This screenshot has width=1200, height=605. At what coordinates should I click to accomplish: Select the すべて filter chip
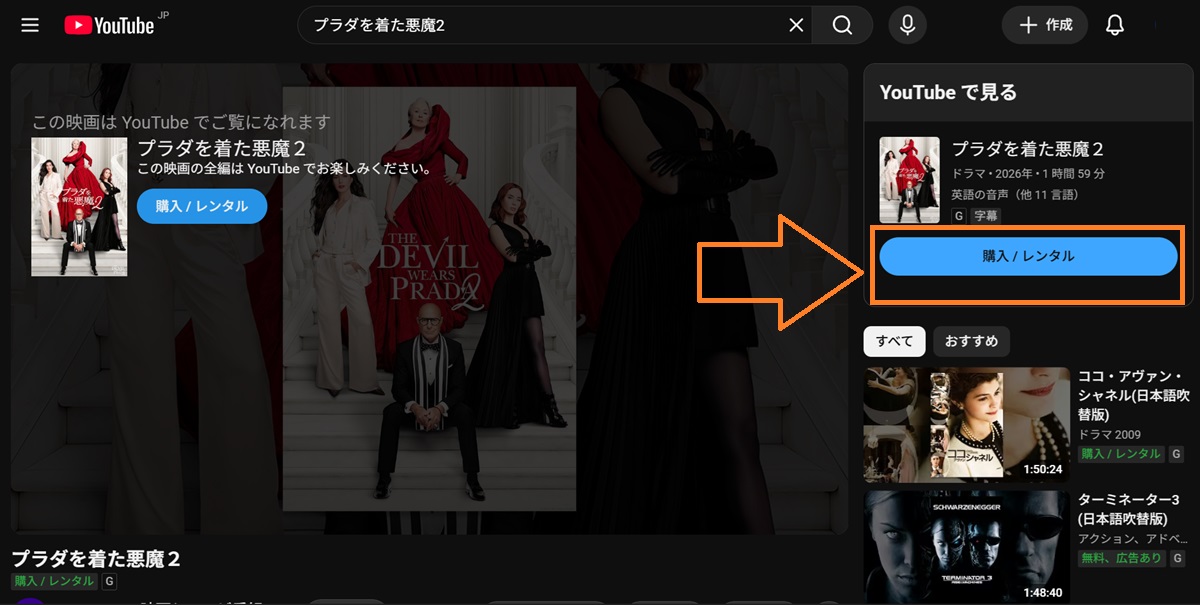point(895,341)
